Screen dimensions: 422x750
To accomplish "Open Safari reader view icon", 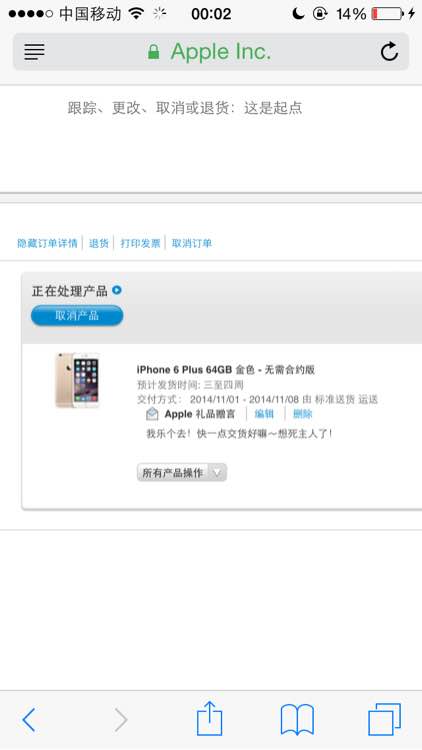I will click(34, 52).
